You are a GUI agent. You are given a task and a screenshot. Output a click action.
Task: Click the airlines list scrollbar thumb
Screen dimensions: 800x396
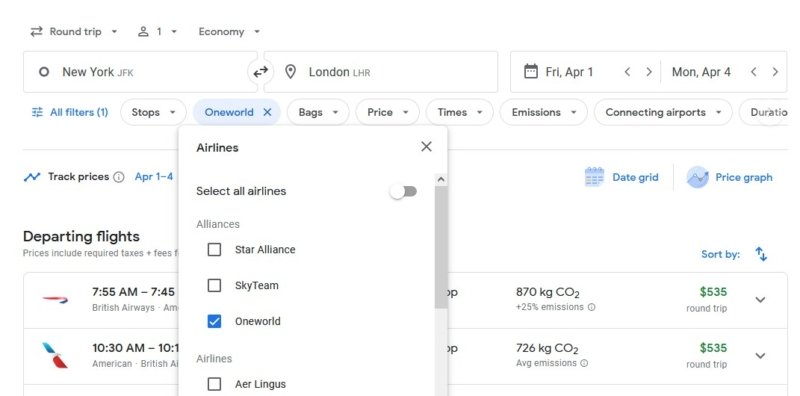click(x=441, y=247)
